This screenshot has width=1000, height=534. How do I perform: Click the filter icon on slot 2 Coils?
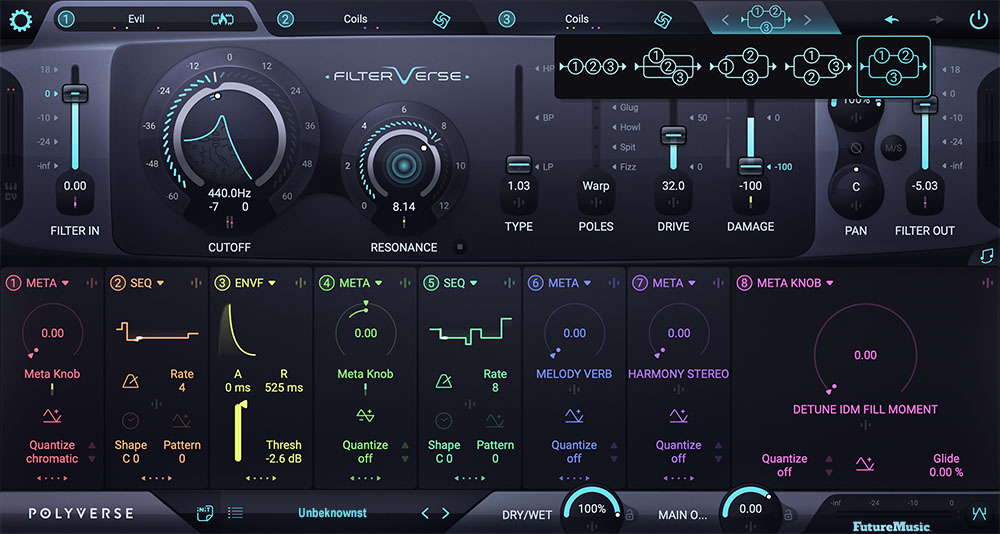(441, 20)
